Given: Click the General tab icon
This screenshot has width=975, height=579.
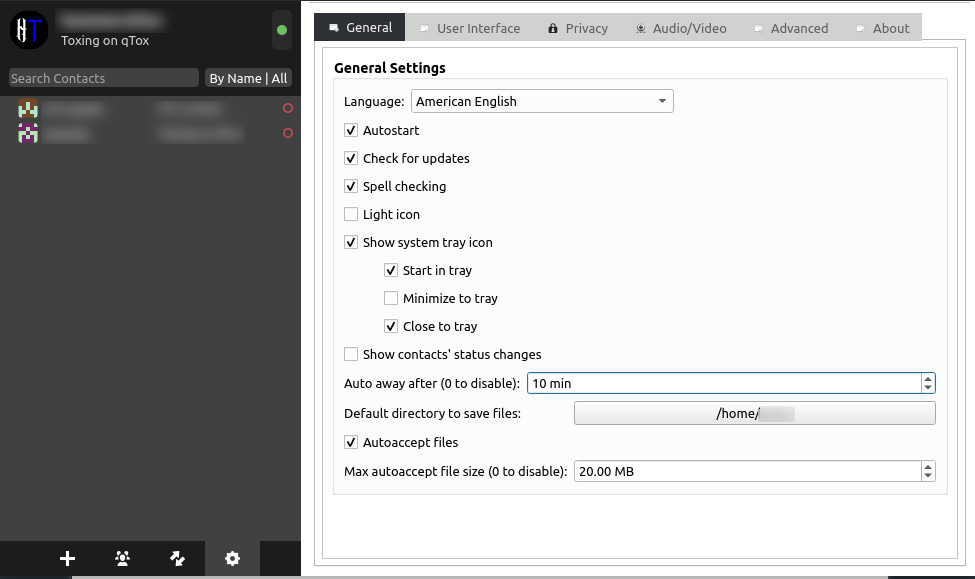Looking at the screenshot, I should [x=334, y=28].
